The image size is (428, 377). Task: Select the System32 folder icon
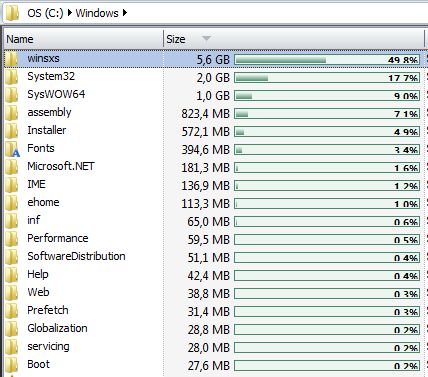click(x=12, y=77)
